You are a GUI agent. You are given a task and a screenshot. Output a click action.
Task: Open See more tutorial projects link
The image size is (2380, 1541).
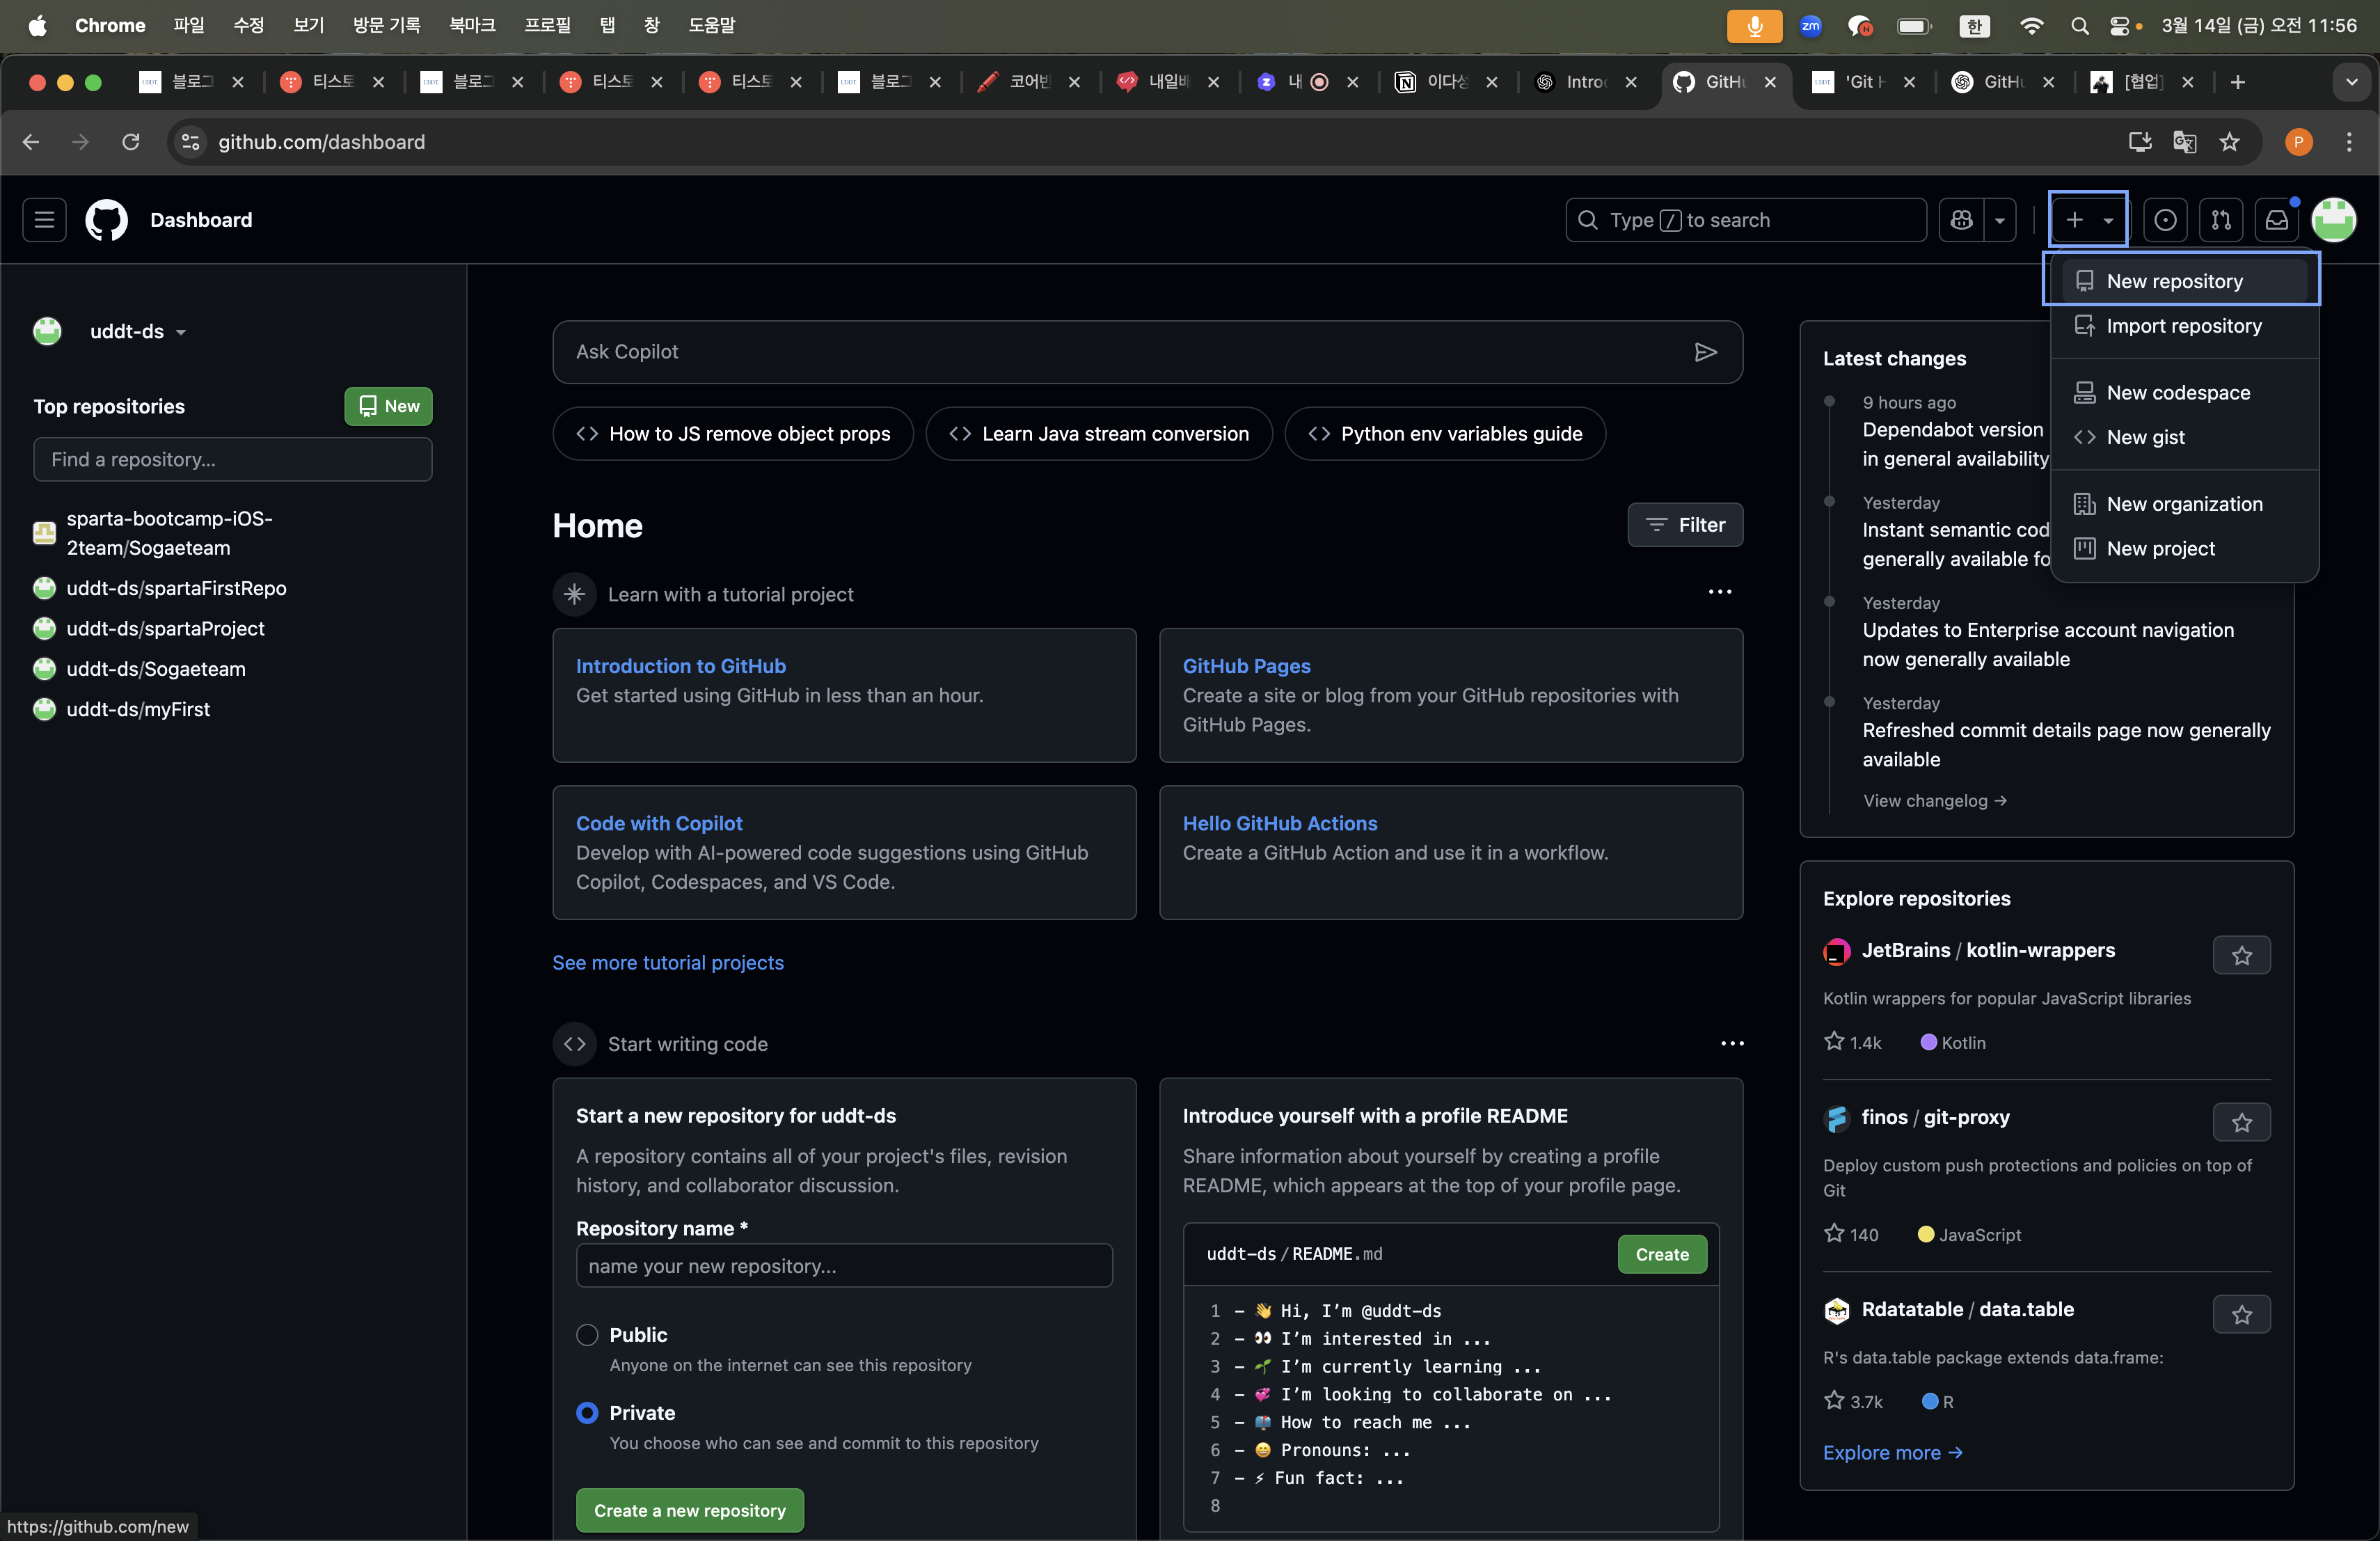(x=668, y=962)
